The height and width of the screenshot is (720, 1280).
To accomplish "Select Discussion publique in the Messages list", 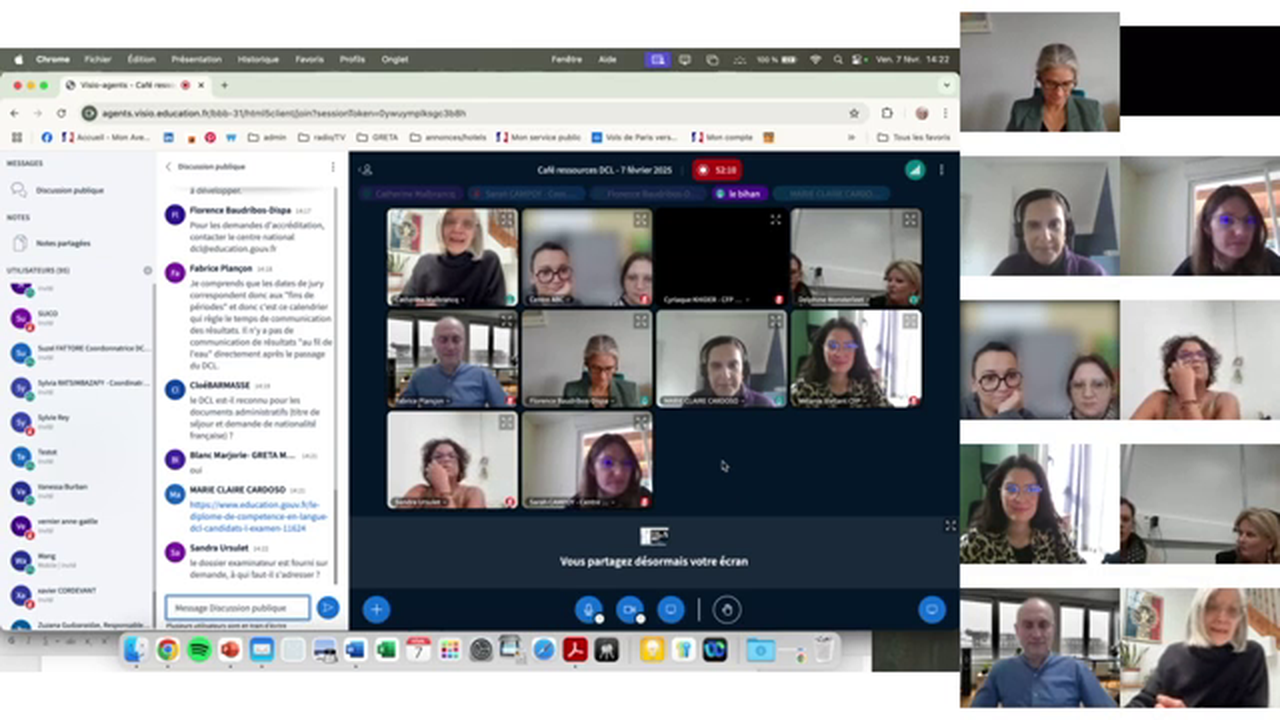I will tap(69, 190).
